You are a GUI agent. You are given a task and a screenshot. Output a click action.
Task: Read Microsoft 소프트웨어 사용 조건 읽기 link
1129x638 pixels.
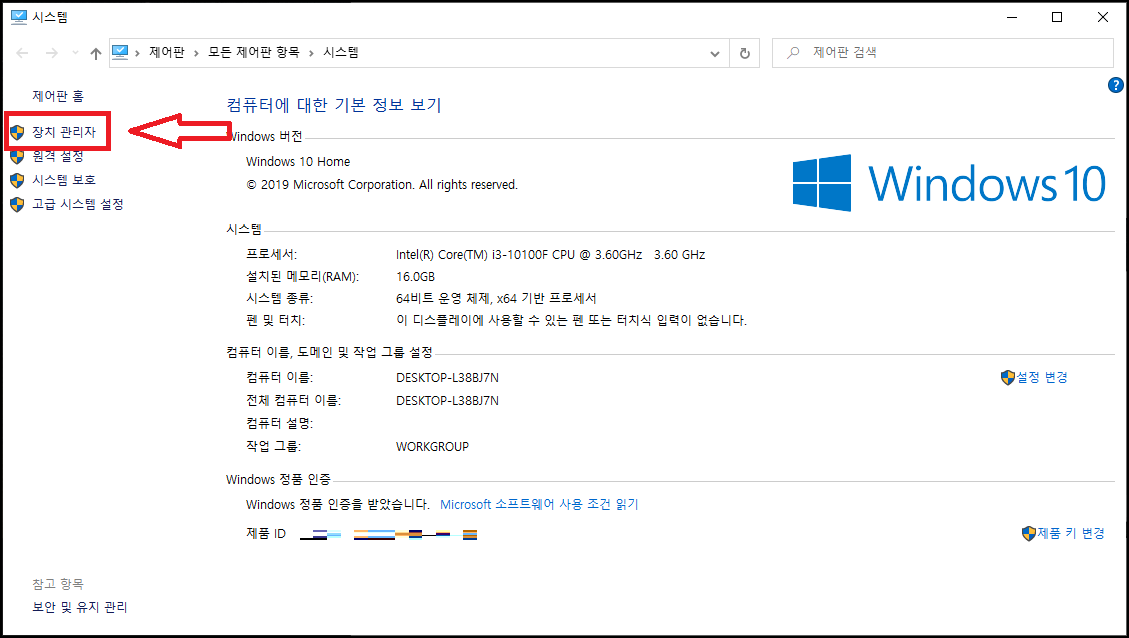[x=539, y=504]
